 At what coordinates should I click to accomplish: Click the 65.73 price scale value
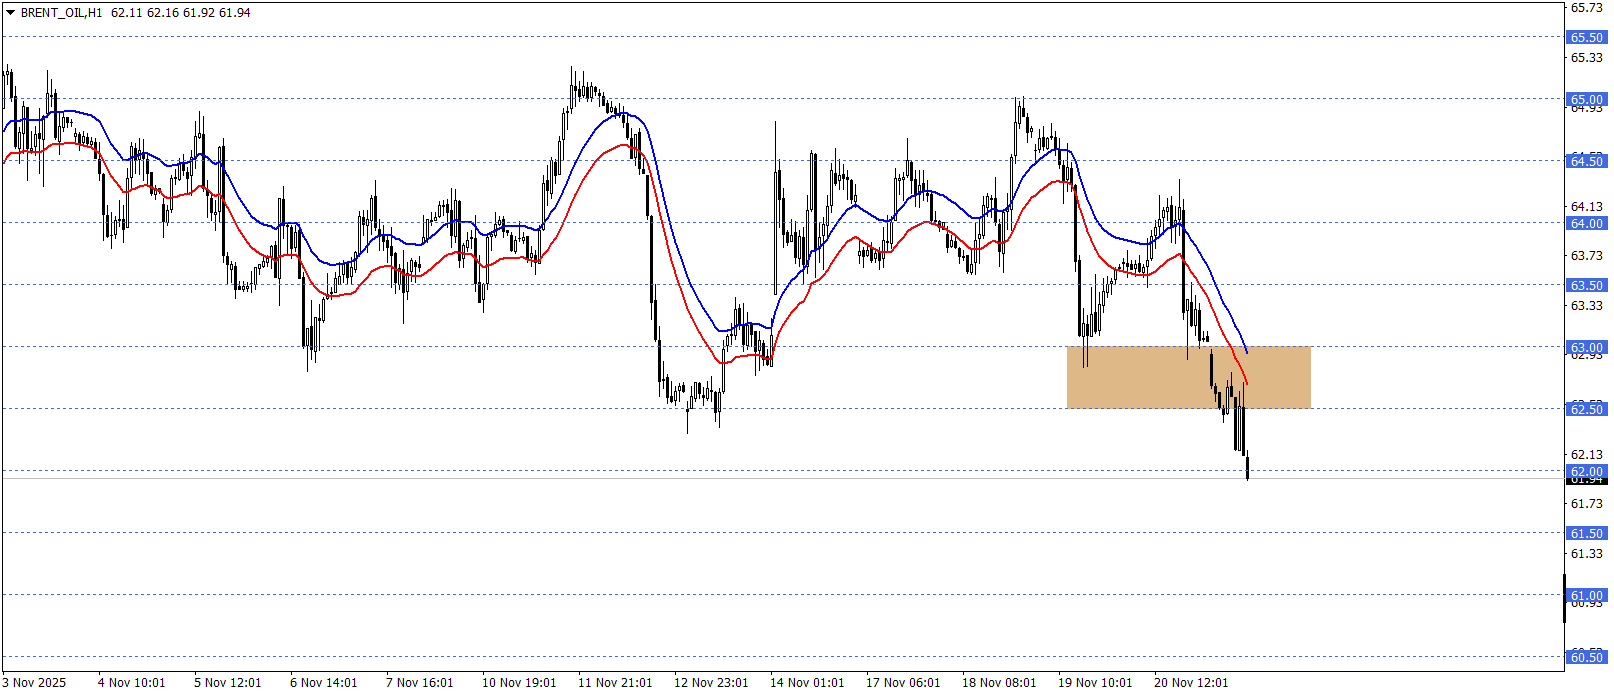coord(1587,8)
